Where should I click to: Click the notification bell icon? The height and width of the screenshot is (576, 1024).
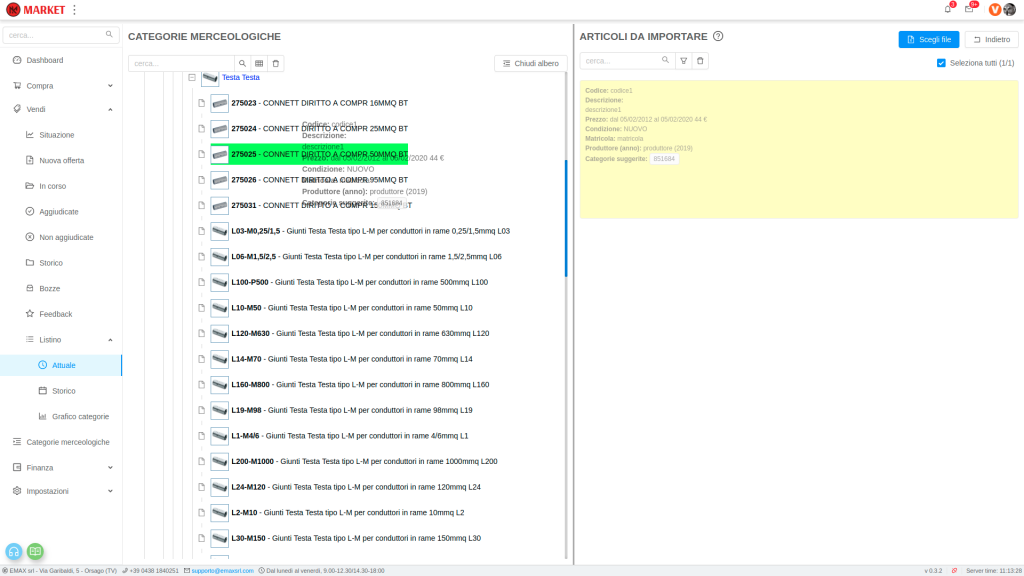947,9
